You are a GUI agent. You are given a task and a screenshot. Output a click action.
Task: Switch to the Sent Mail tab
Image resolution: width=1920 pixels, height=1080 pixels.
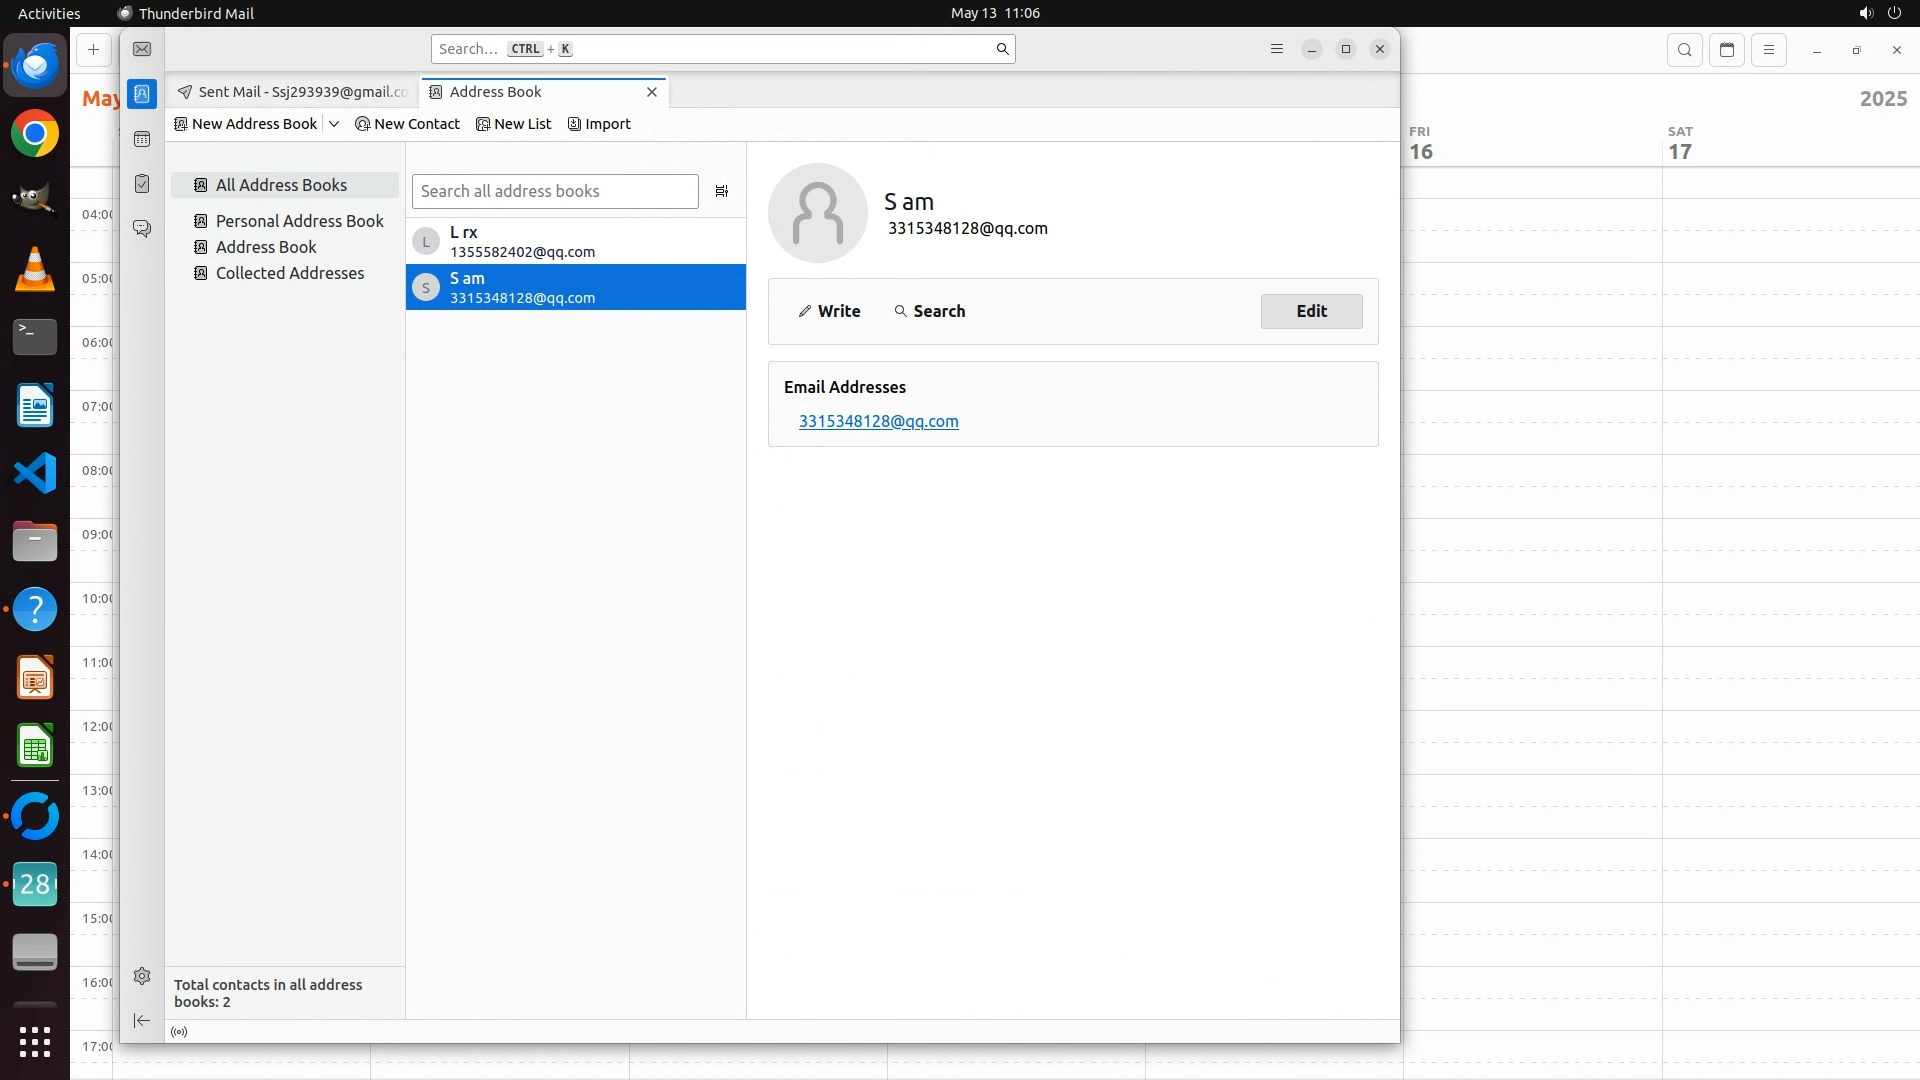(x=293, y=92)
